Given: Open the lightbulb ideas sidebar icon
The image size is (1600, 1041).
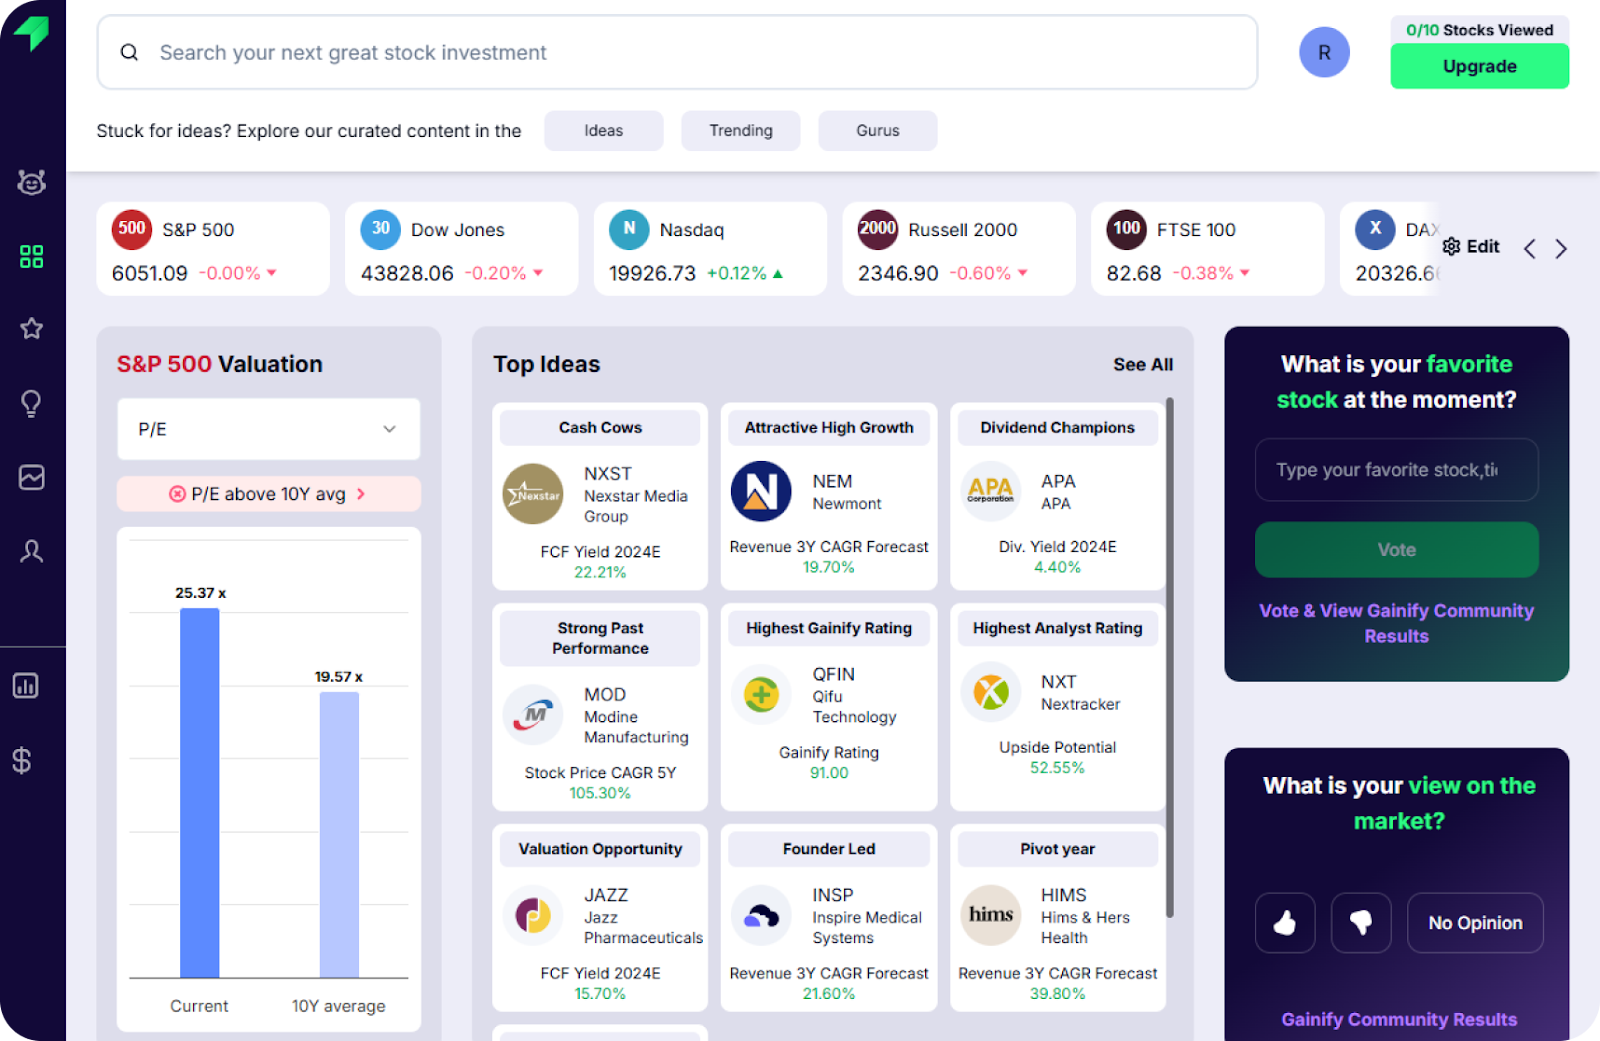Looking at the screenshot, I should point(32,403).
